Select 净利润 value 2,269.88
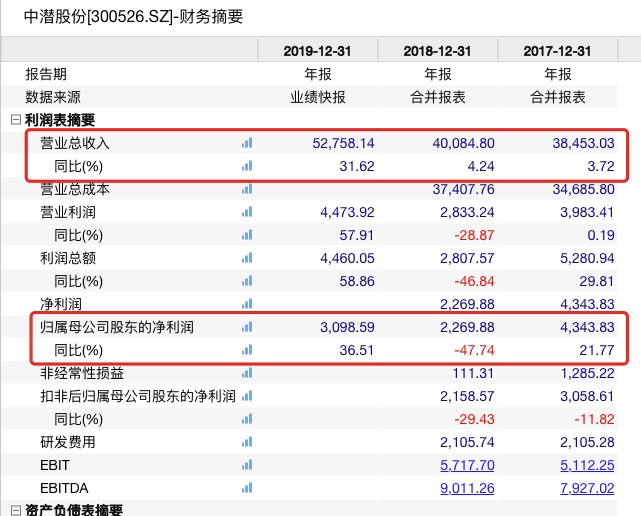641x516 pixels. (467, 304)
